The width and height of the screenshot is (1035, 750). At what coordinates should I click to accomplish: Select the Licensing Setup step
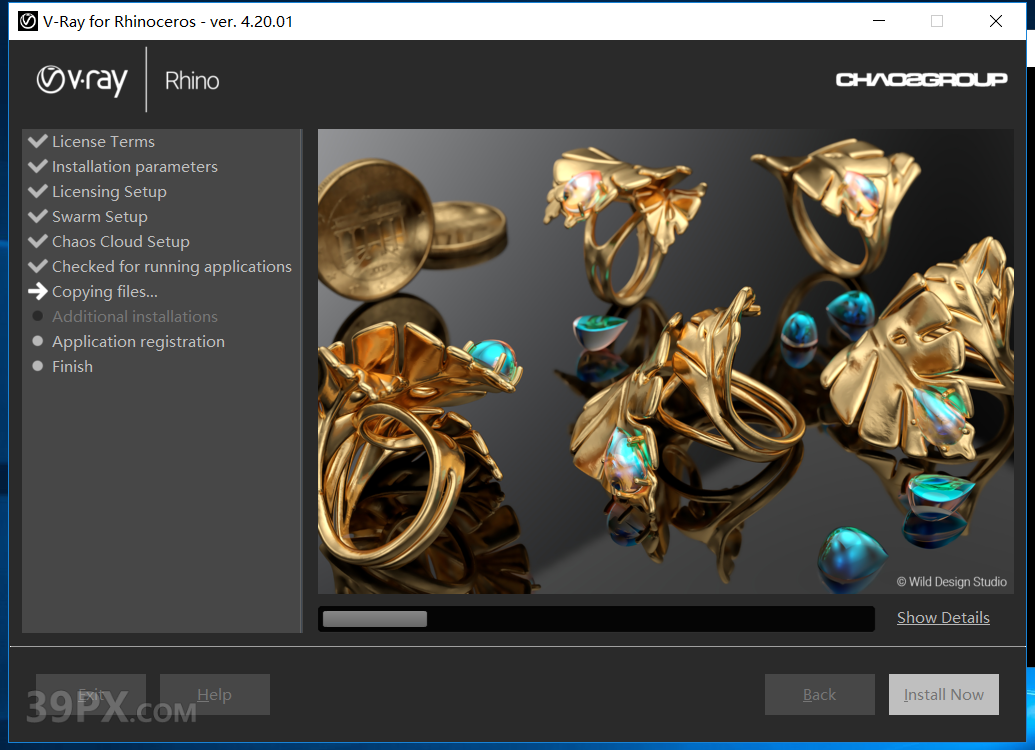click(109, 191)
